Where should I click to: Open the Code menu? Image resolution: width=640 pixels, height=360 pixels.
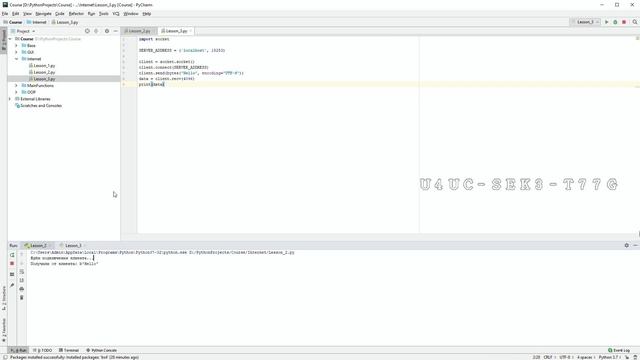(x=60, y=13)
